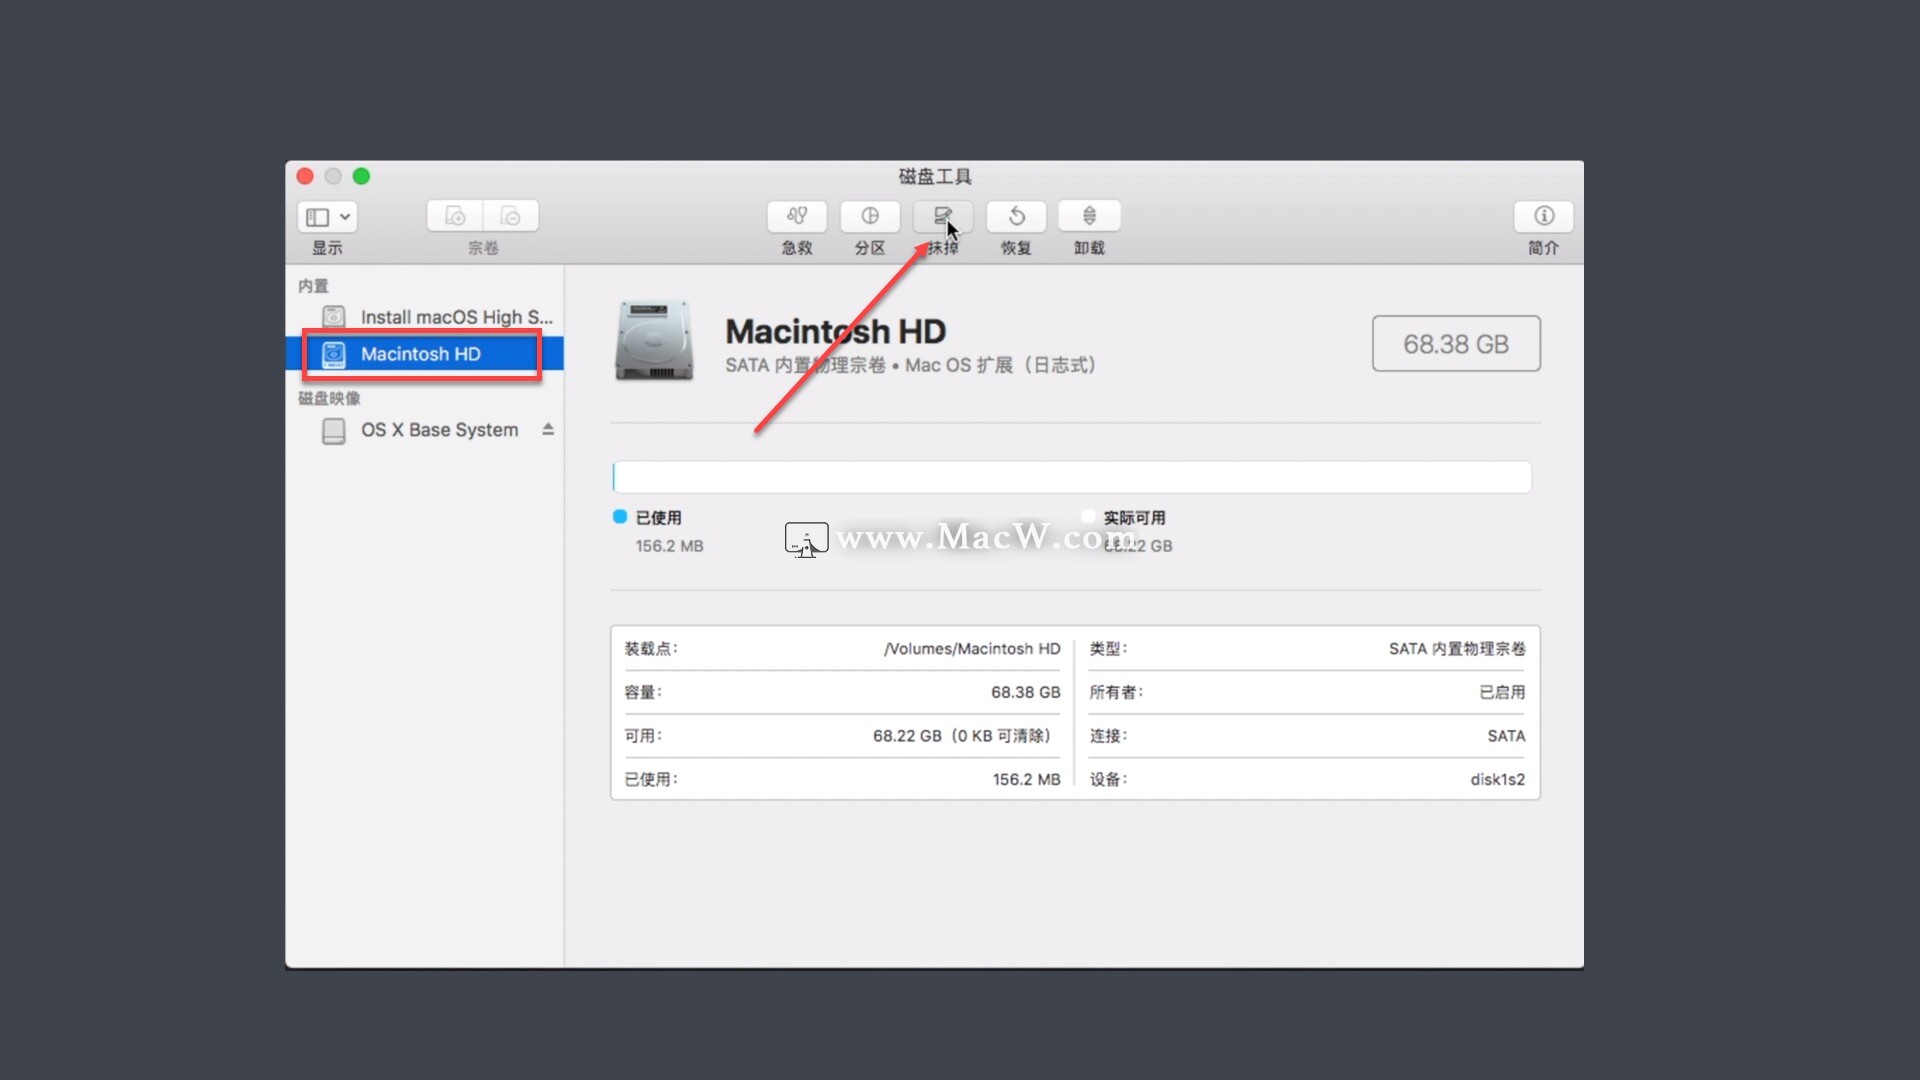The height and width of the screenshot is (1080, 1920).
Task: Click the remove volume toolbar icon
Action: [x=510, y=216]
